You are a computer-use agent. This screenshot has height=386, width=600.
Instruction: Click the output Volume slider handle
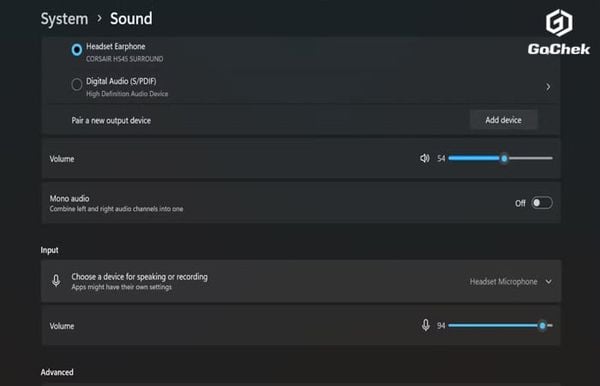coord(504,158)
